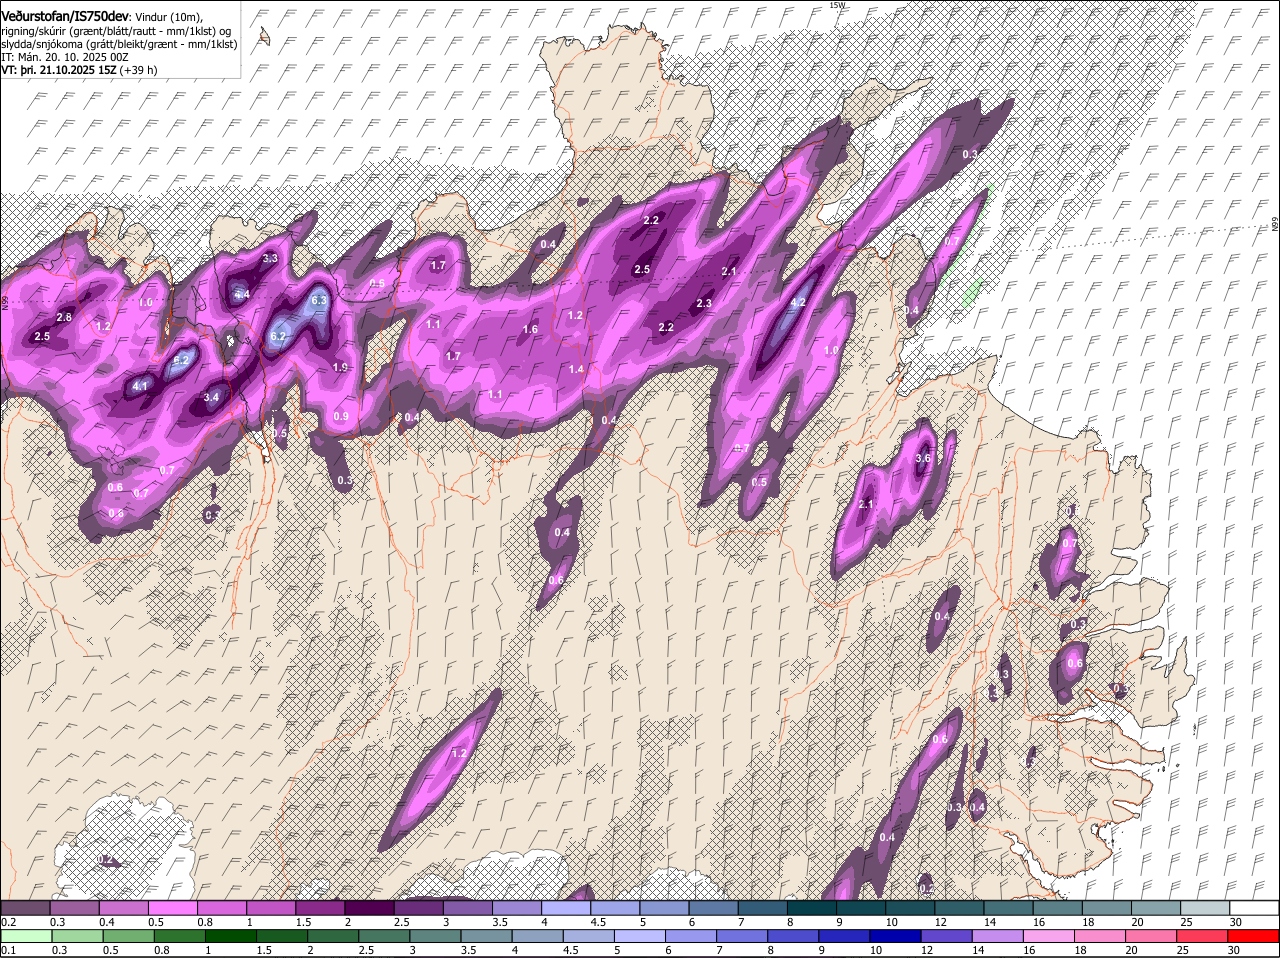
Task: Click the 4.2 precipitation value on the map
Action: point(798,302)
